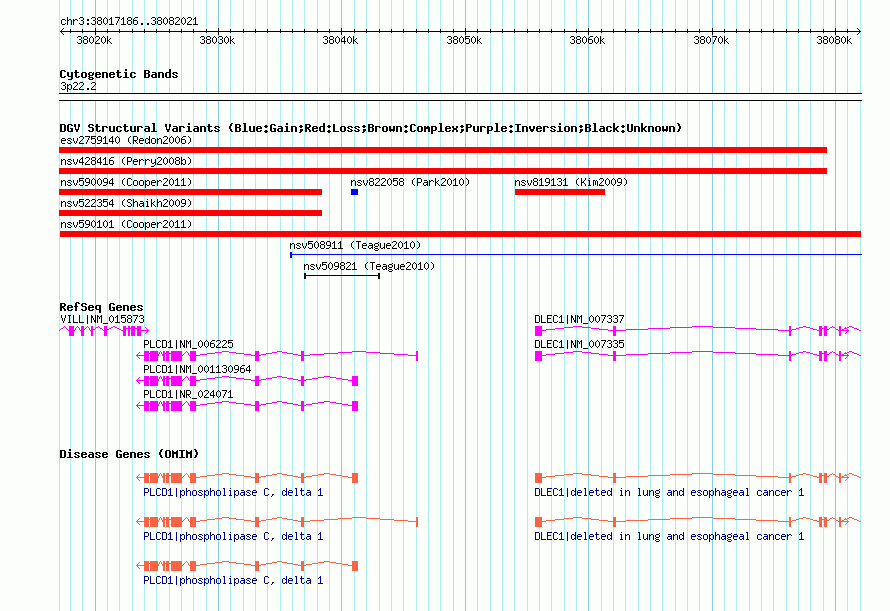This screenshot has height=611, width=890.
Task: Select the red bar beneath nsv522354
Action: (x=191, y=213)
